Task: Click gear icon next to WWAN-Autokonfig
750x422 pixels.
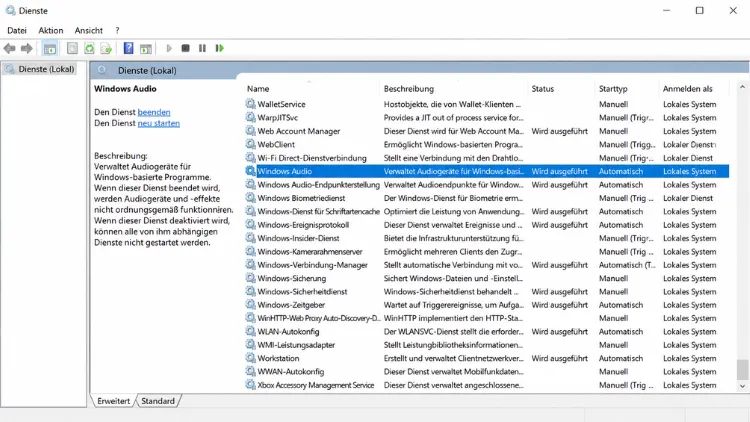Action: coord(251,371)
